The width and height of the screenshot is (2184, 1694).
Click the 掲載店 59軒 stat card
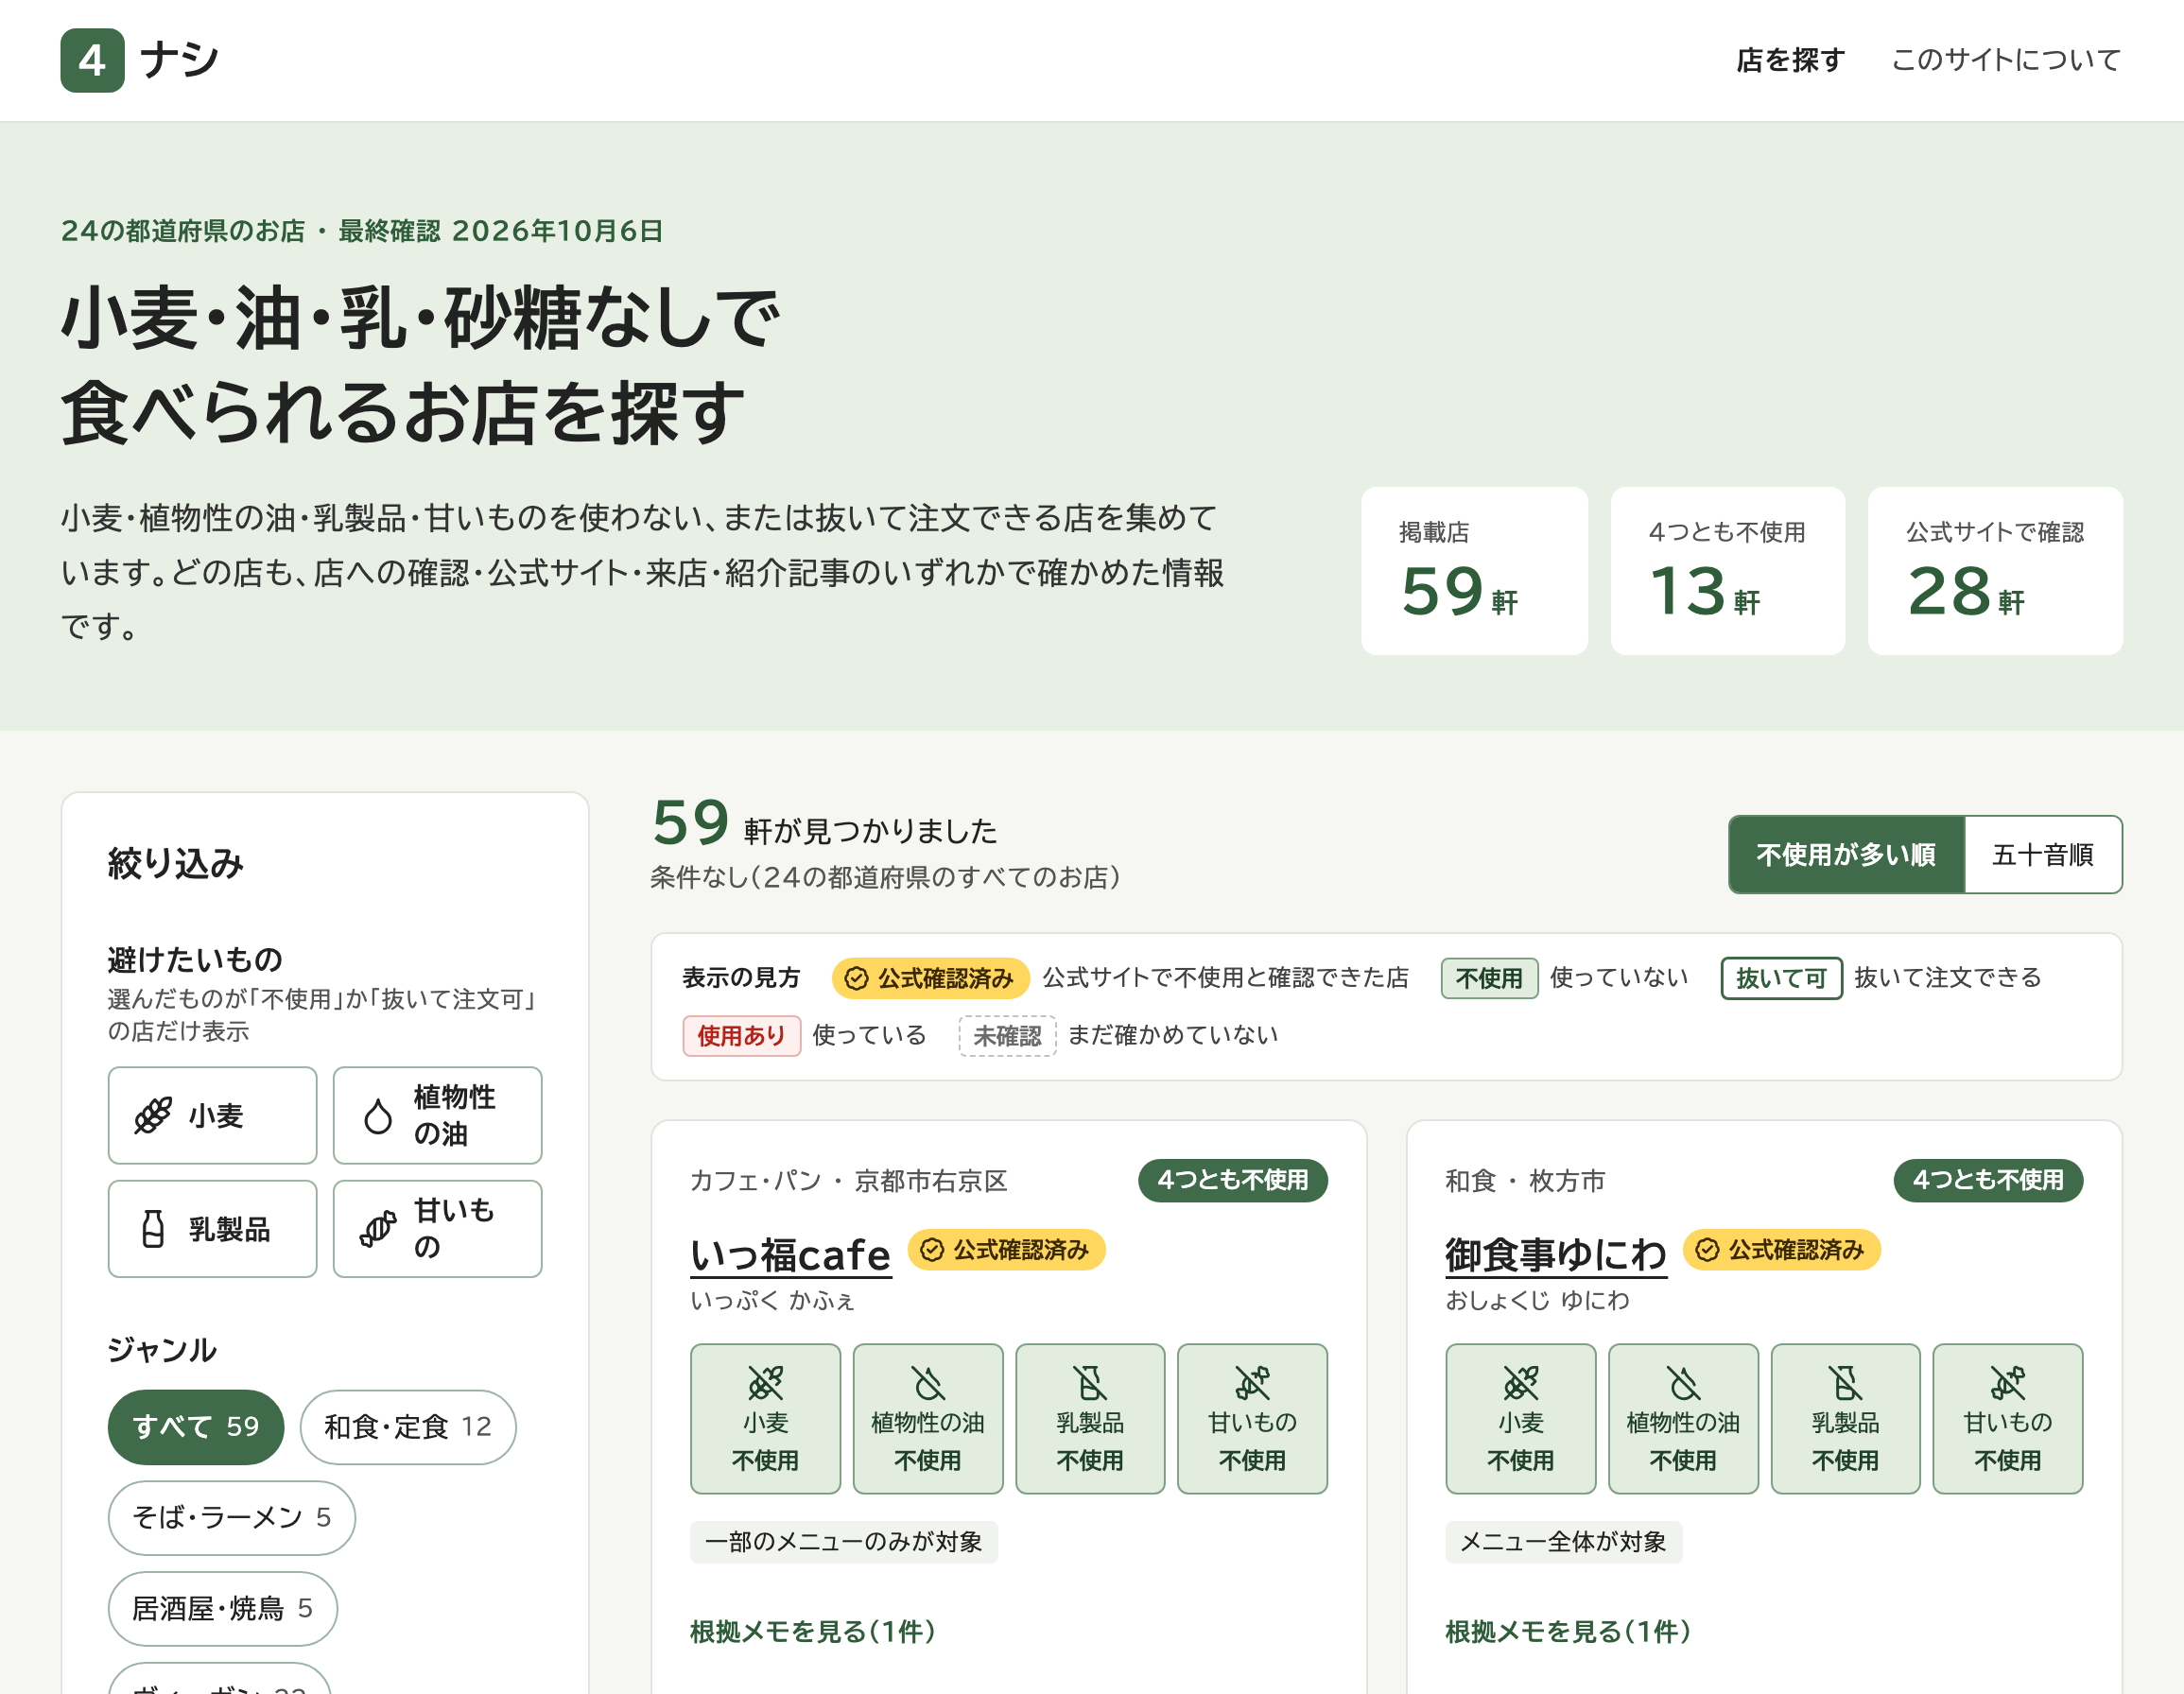(x=1474, y=571)
